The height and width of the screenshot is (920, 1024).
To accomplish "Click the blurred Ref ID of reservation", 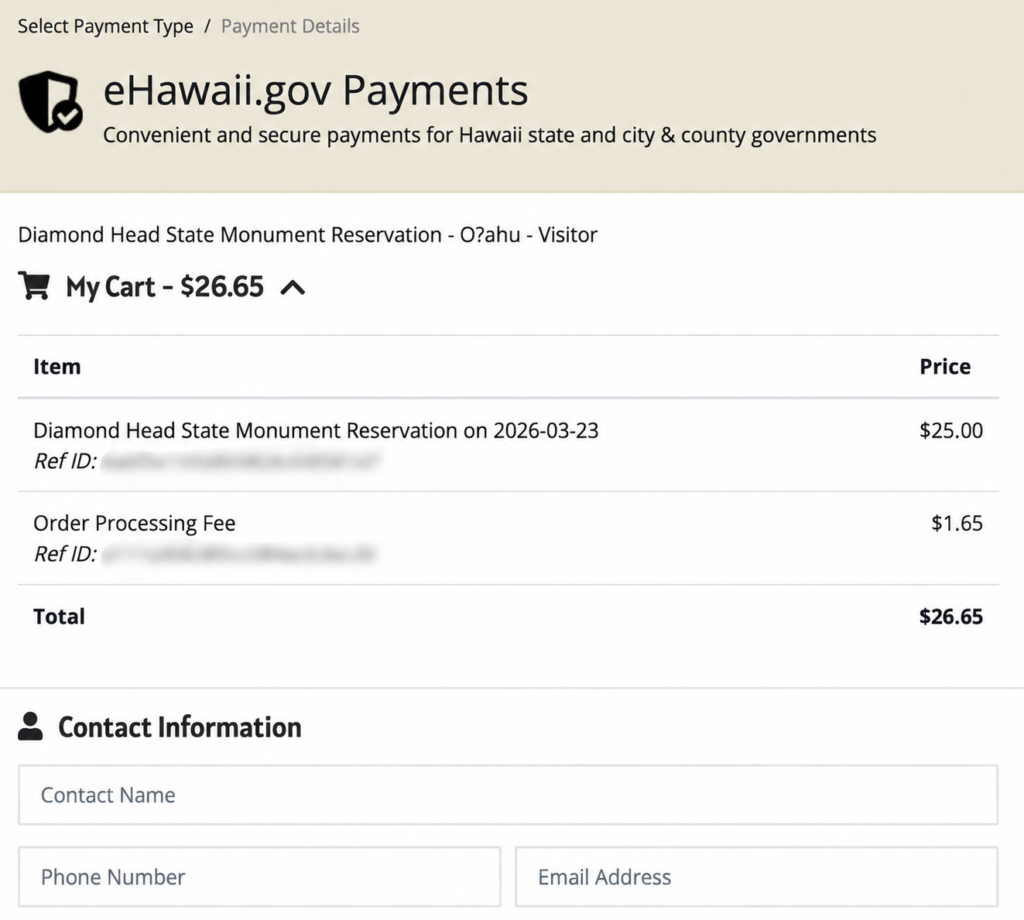I will 240,461.
